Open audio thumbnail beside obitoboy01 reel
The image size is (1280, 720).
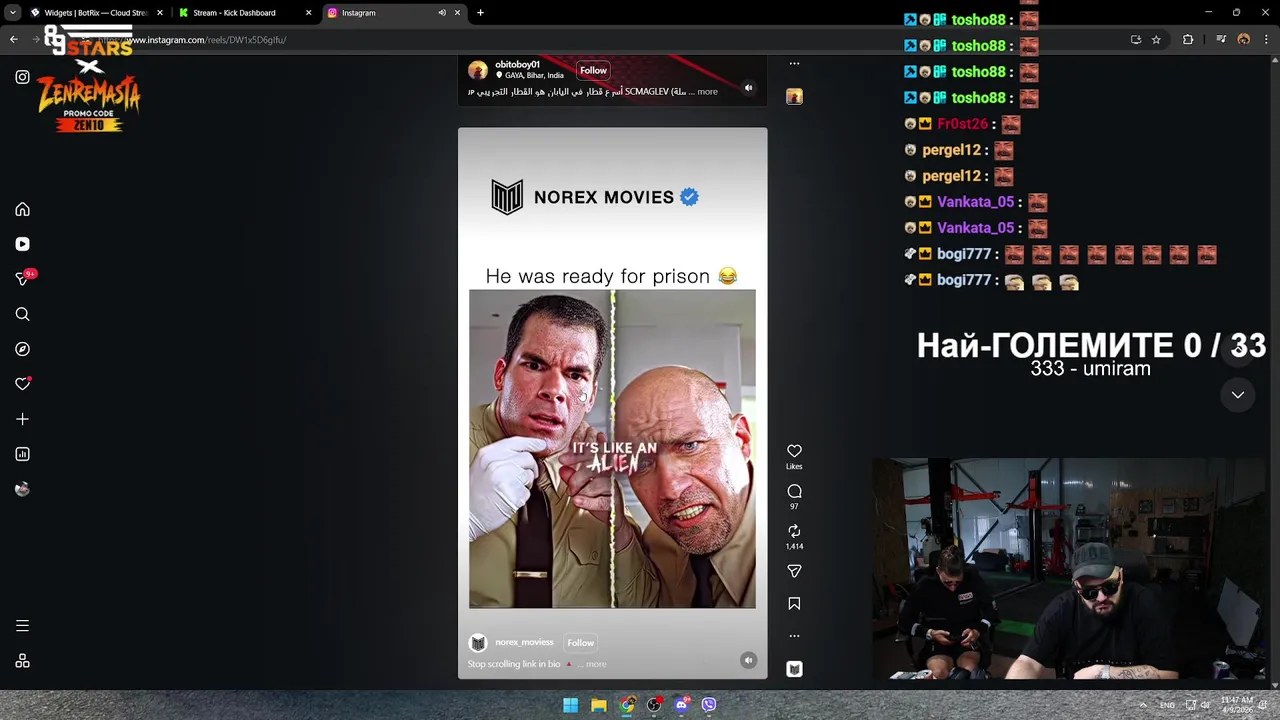tap(794, 97)
